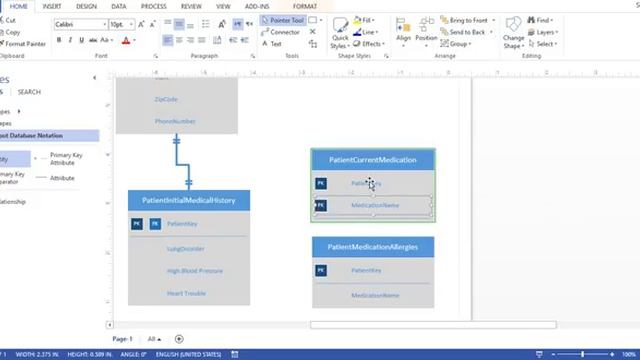Click the rotate text icon
This screenshot has height=360, width=640.
[222, 24]
